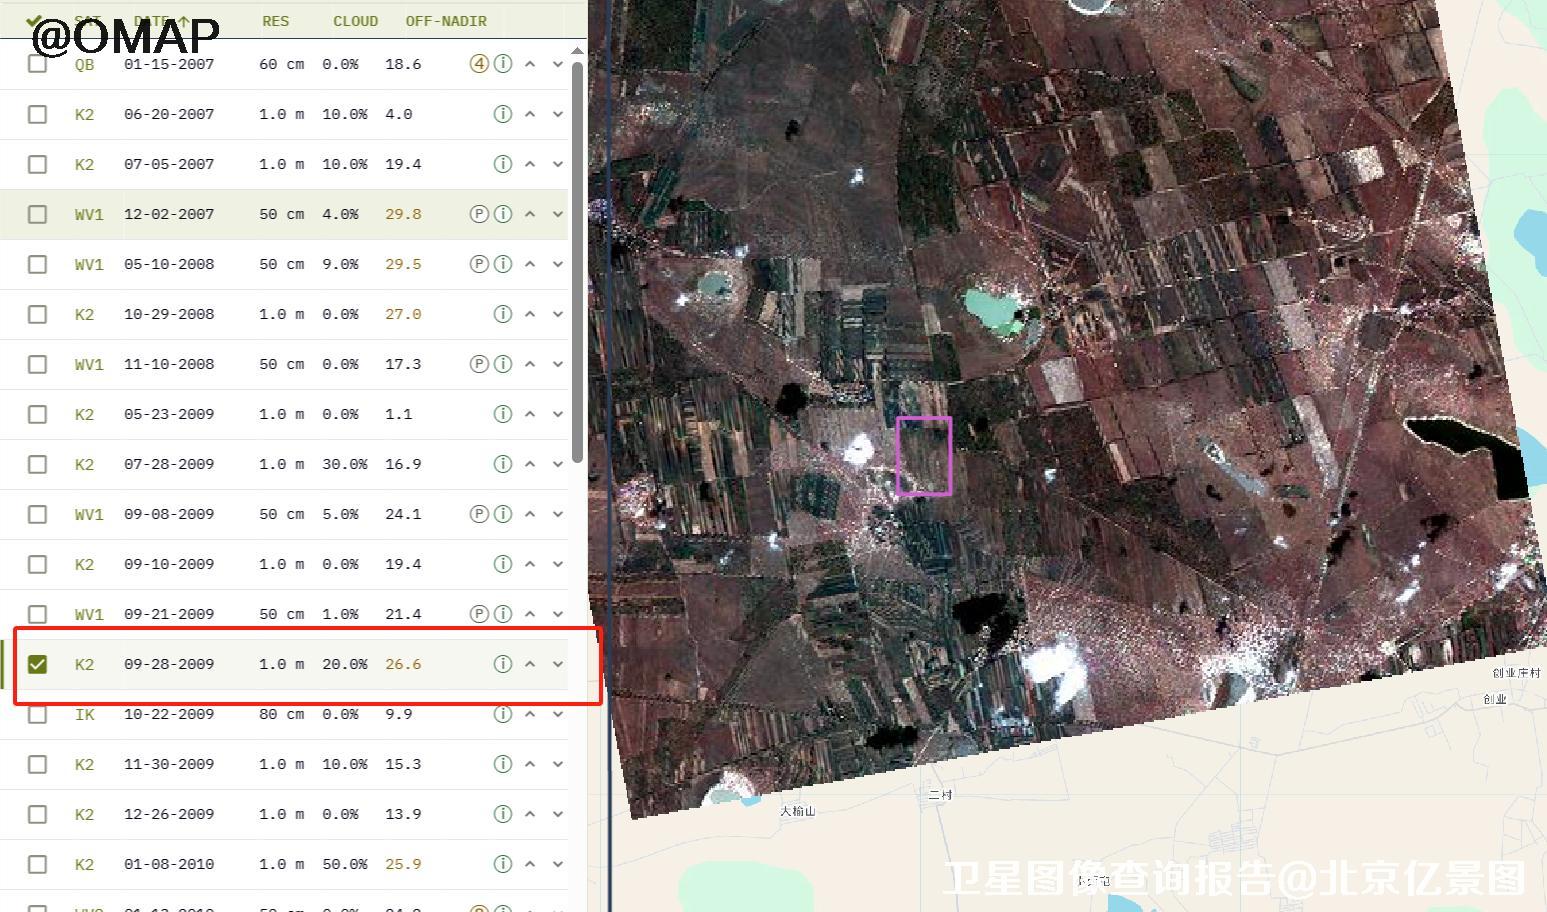The width and height of the screenshot is (1547, 912).
Task: Open info icon for K2 06-20-2007 row
Action: coord(503,114)
